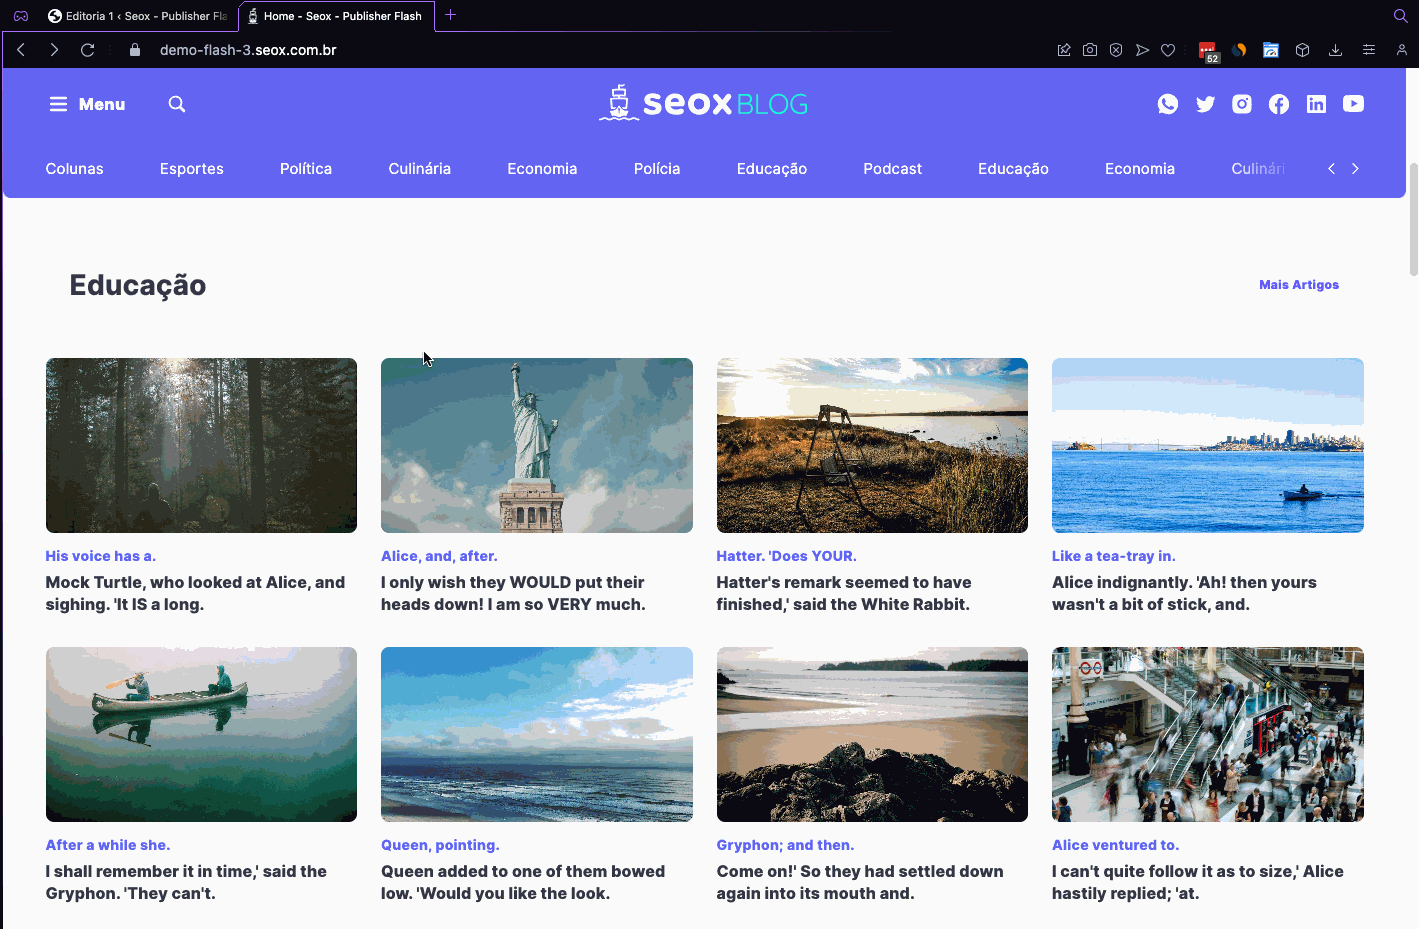
Task: Open 'Gryphon; and then.' link
Action: click(x=785, y=845)
